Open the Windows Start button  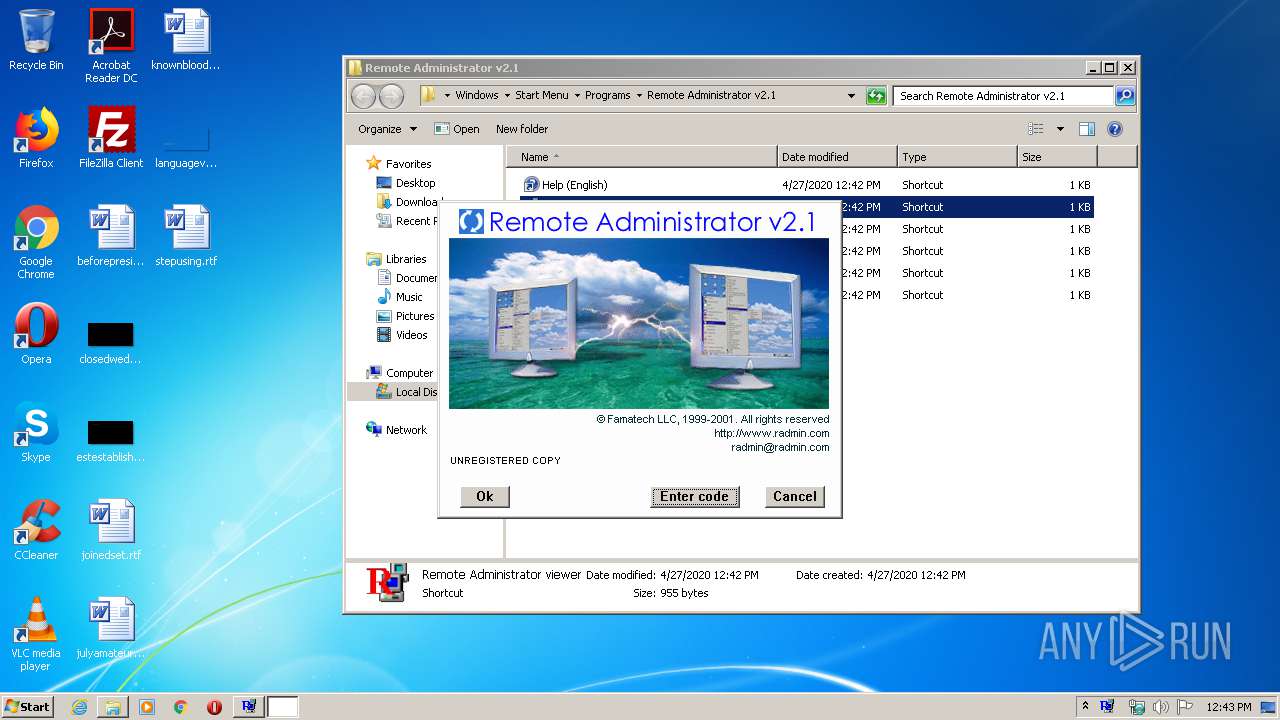pos(28,706)
